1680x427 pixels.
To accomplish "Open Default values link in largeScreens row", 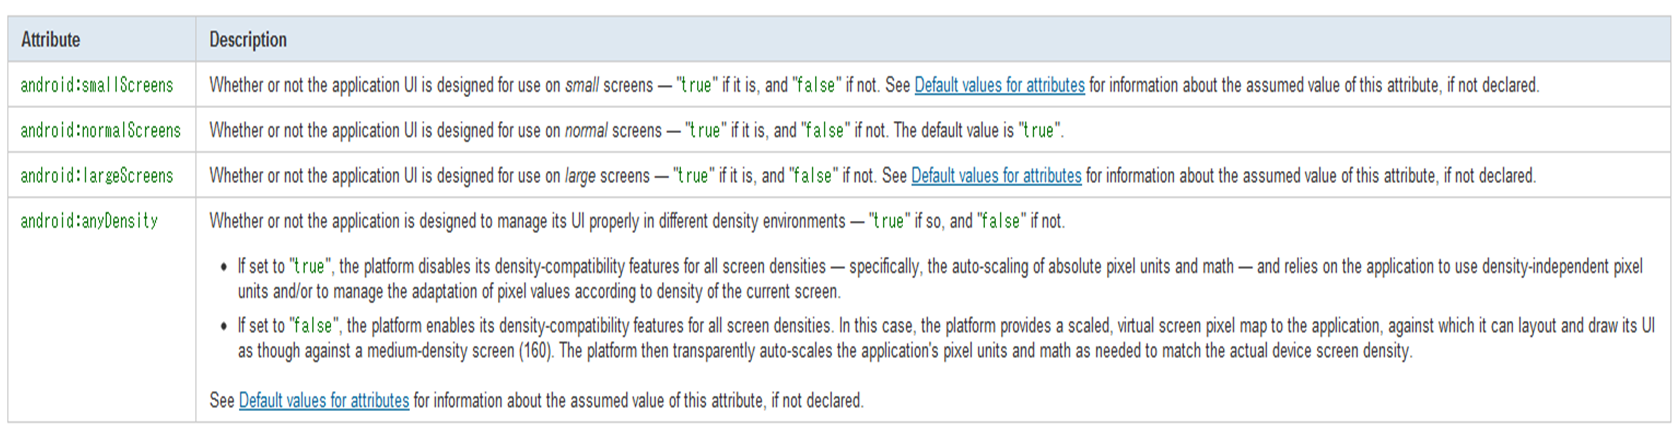I will tap(996, 175).
